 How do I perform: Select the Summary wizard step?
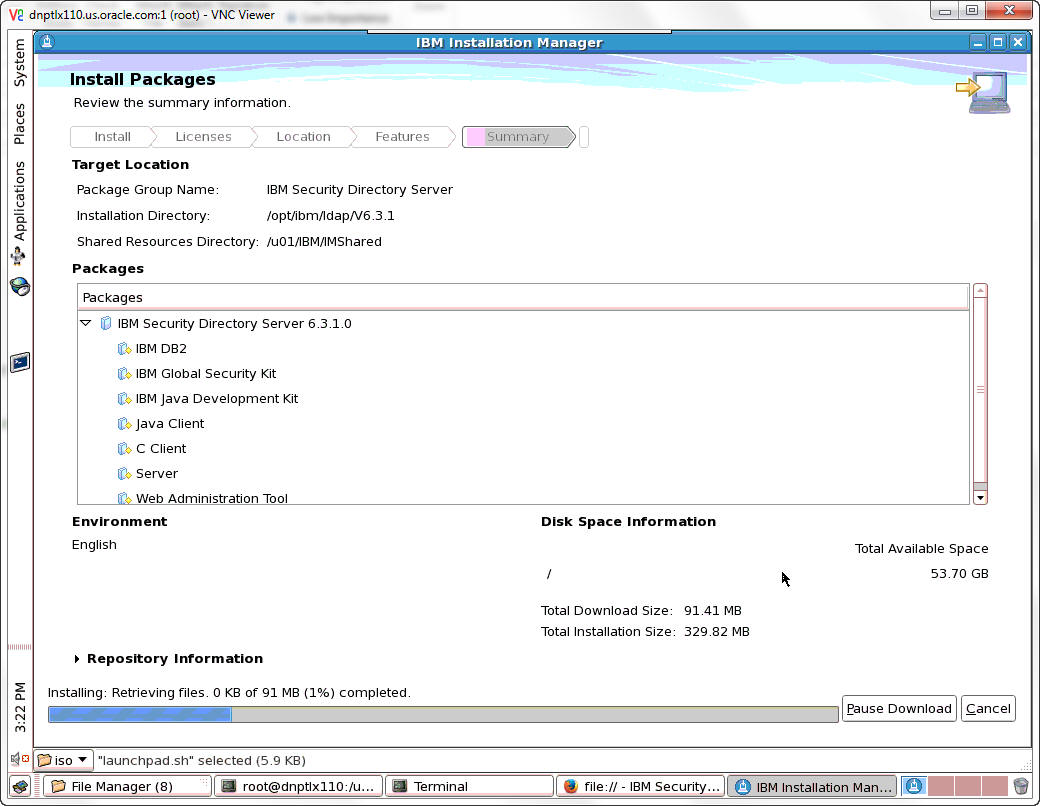518,137
